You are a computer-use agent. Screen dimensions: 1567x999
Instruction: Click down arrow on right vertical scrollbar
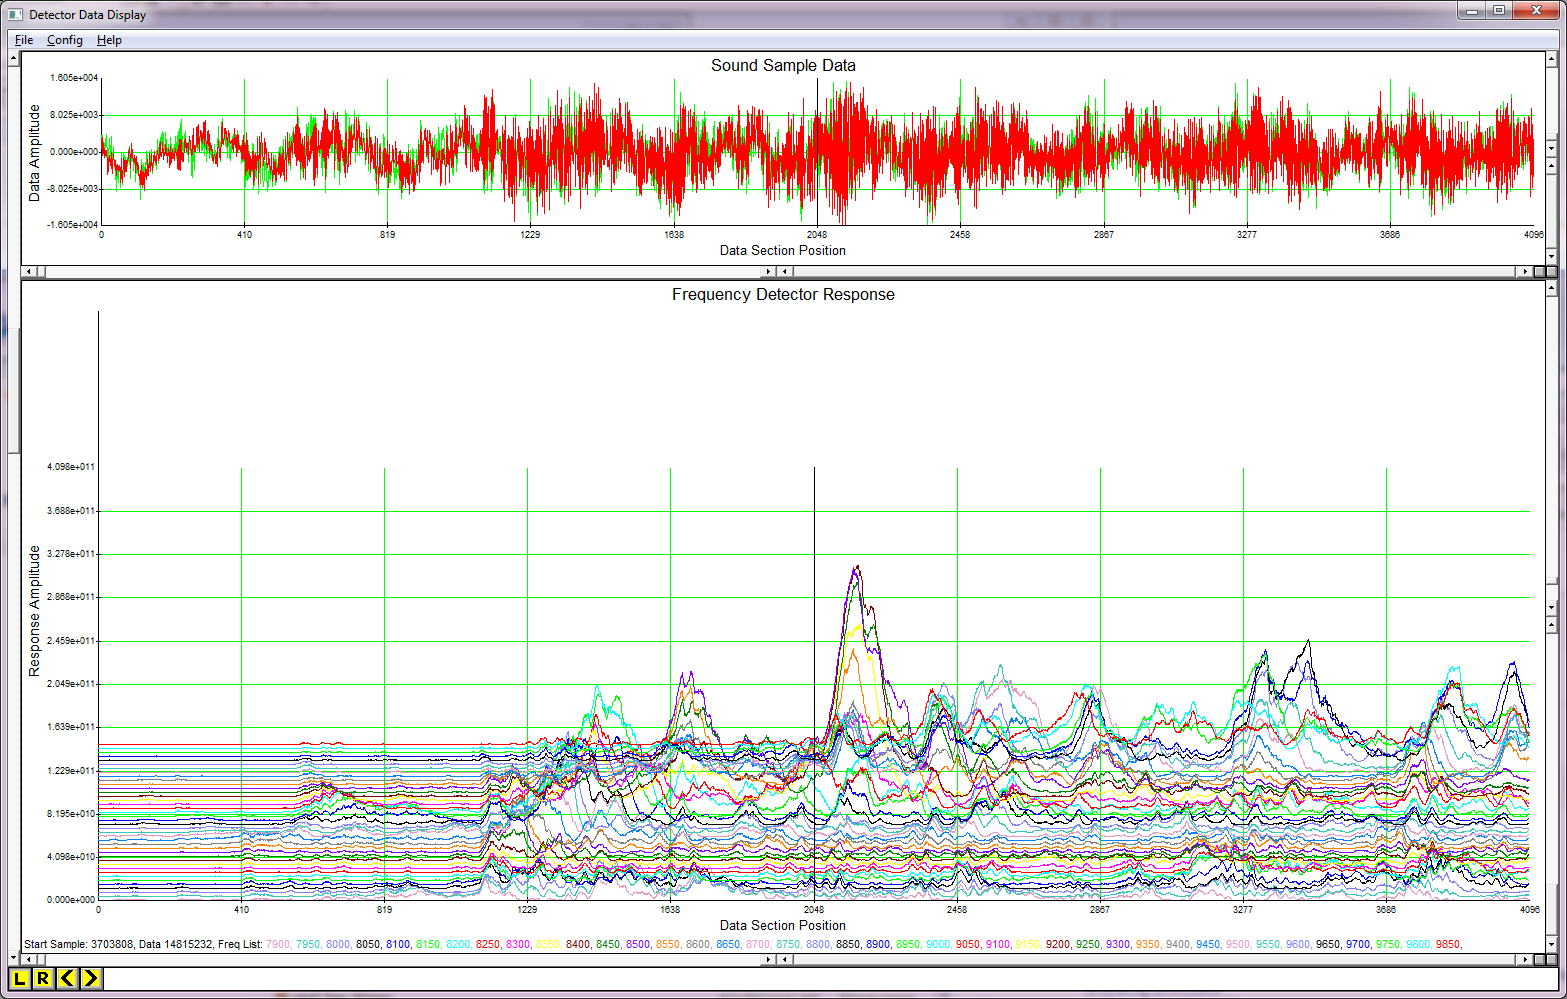pos(1551,946)
